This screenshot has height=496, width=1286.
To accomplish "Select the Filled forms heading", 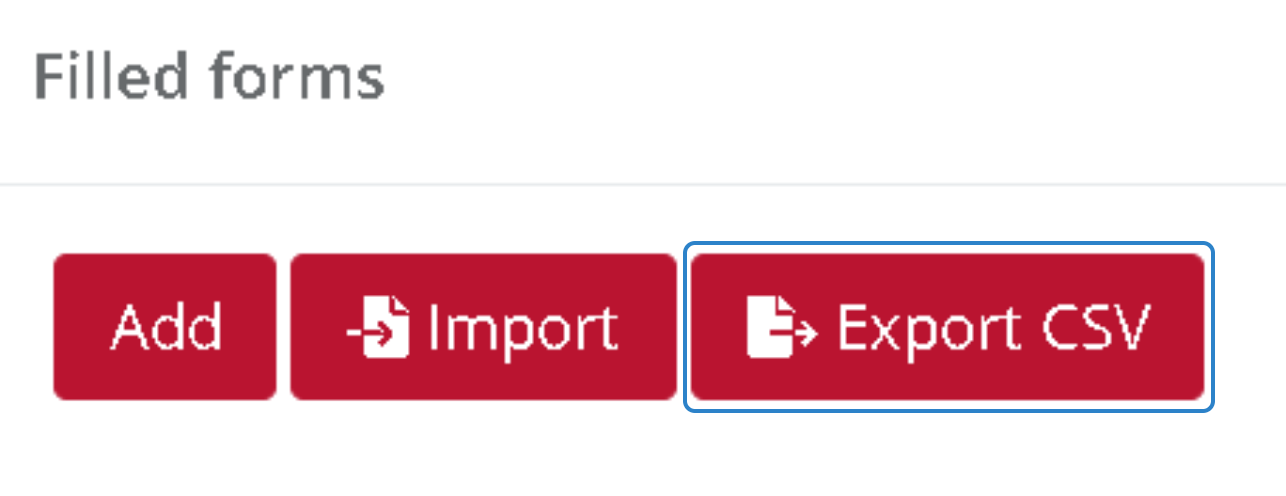I will 209,77.
